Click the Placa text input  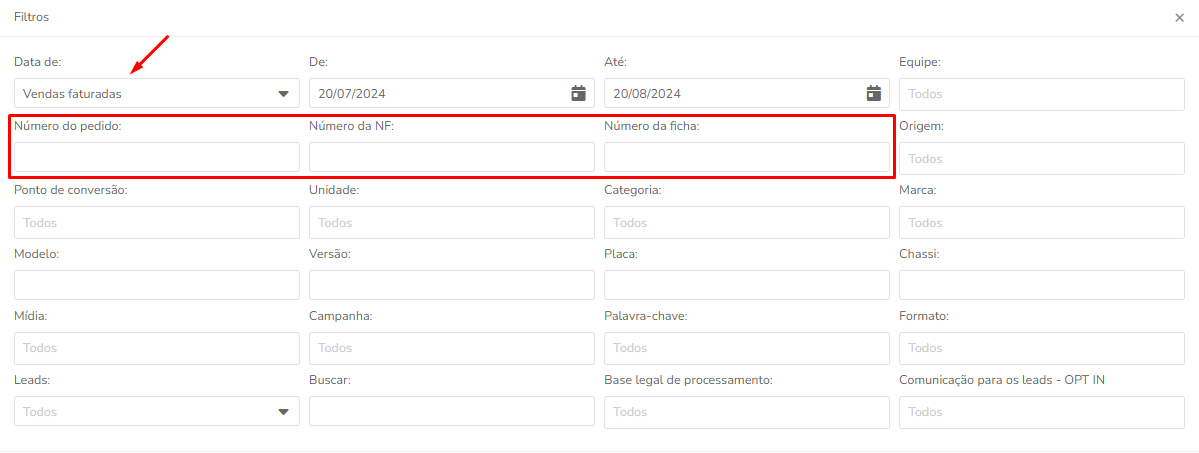(x=747, y=285)
